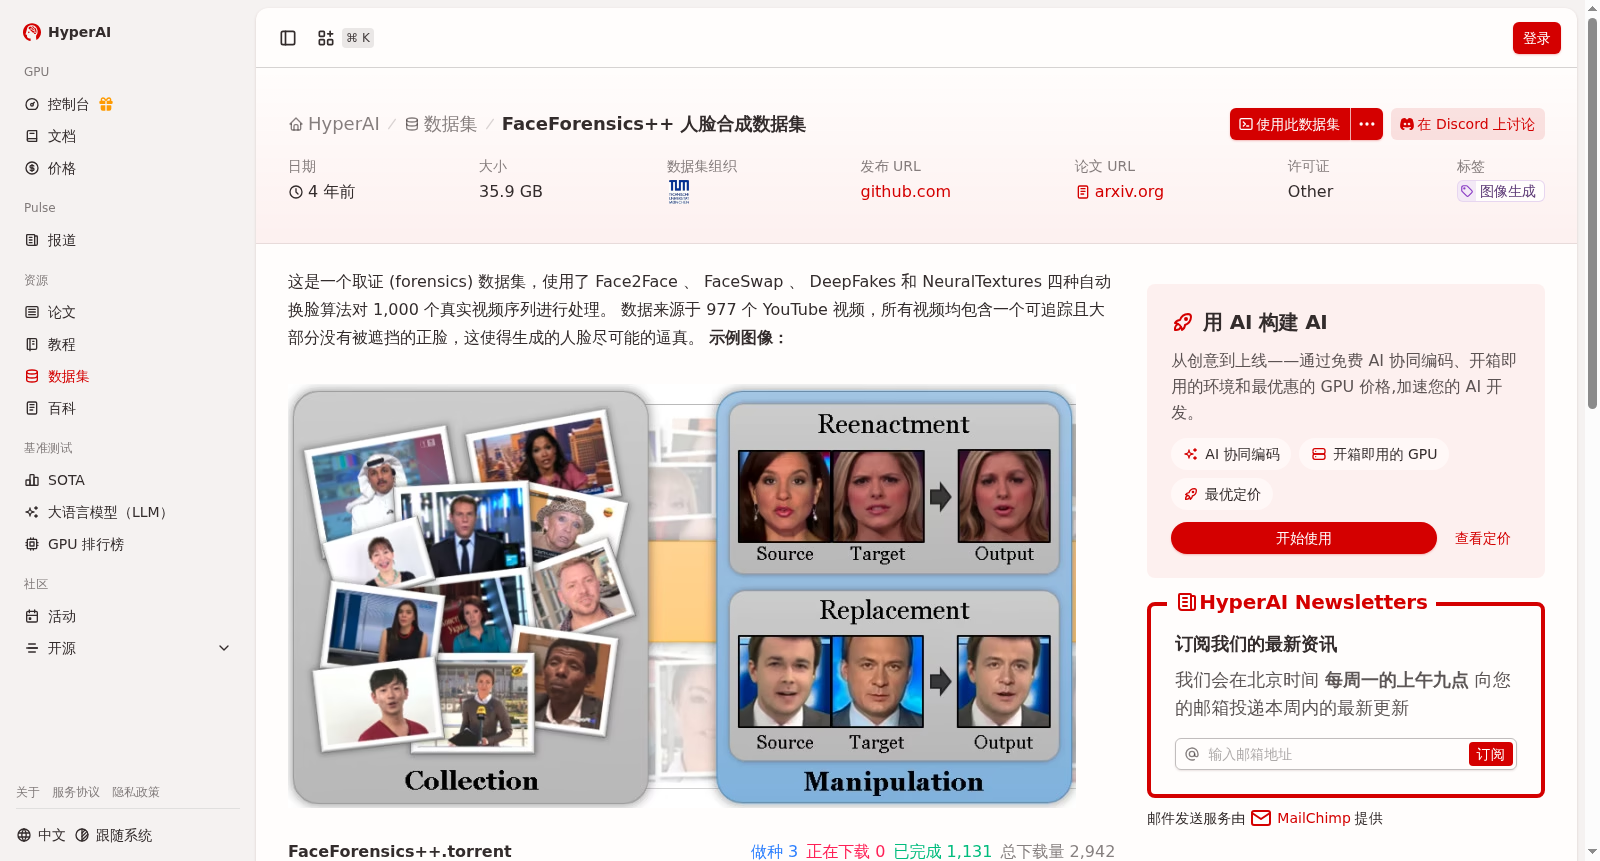Click the rocket icon beside 用 AI 构建 AI

point(1183,322)
